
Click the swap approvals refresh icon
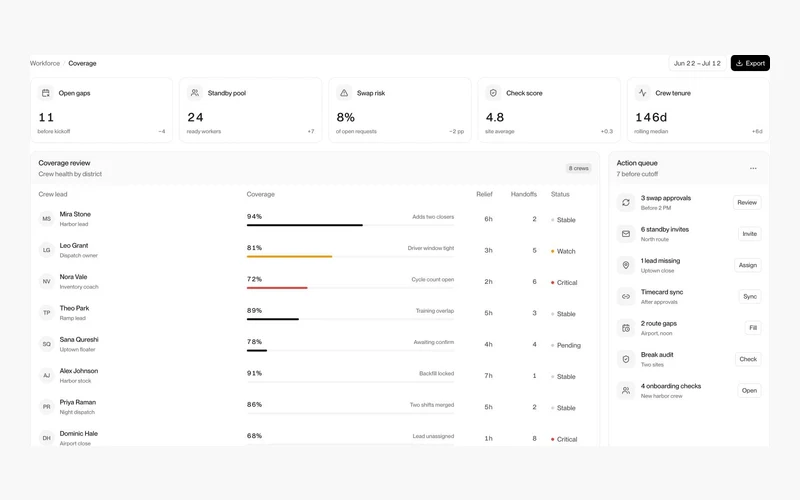click(x=626, y=203)
